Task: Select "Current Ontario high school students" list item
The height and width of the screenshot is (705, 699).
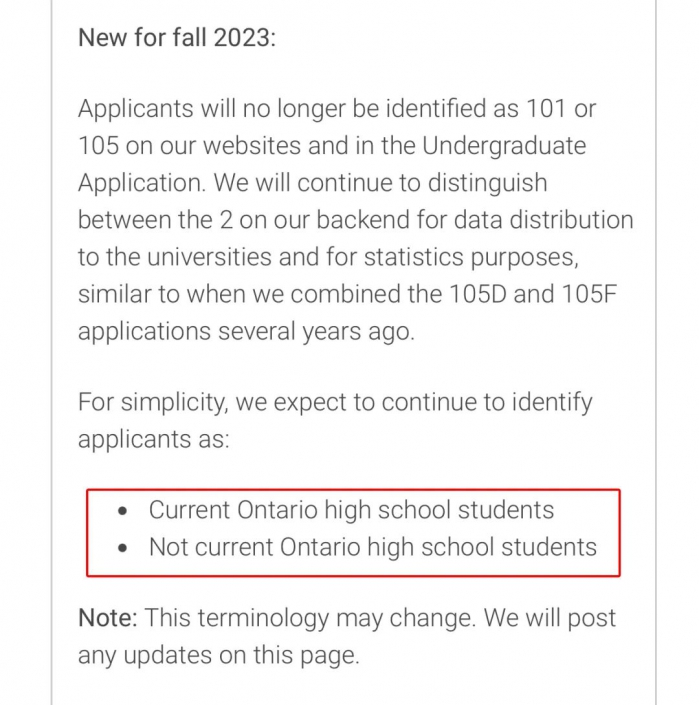Action: pos(351,510)
